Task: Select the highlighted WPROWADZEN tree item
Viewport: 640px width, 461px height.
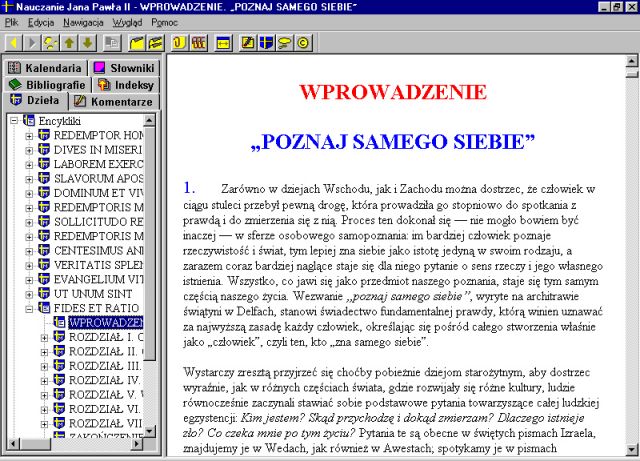Action: [x=106, y=322]
